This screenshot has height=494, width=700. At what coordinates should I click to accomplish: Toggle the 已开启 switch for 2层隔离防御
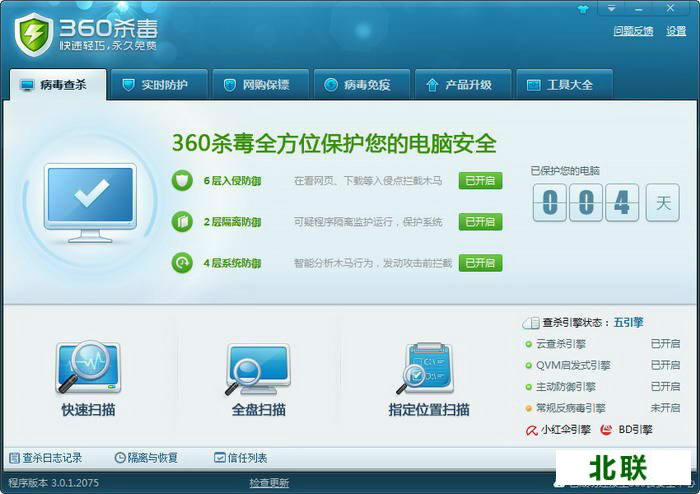point(480,221)
